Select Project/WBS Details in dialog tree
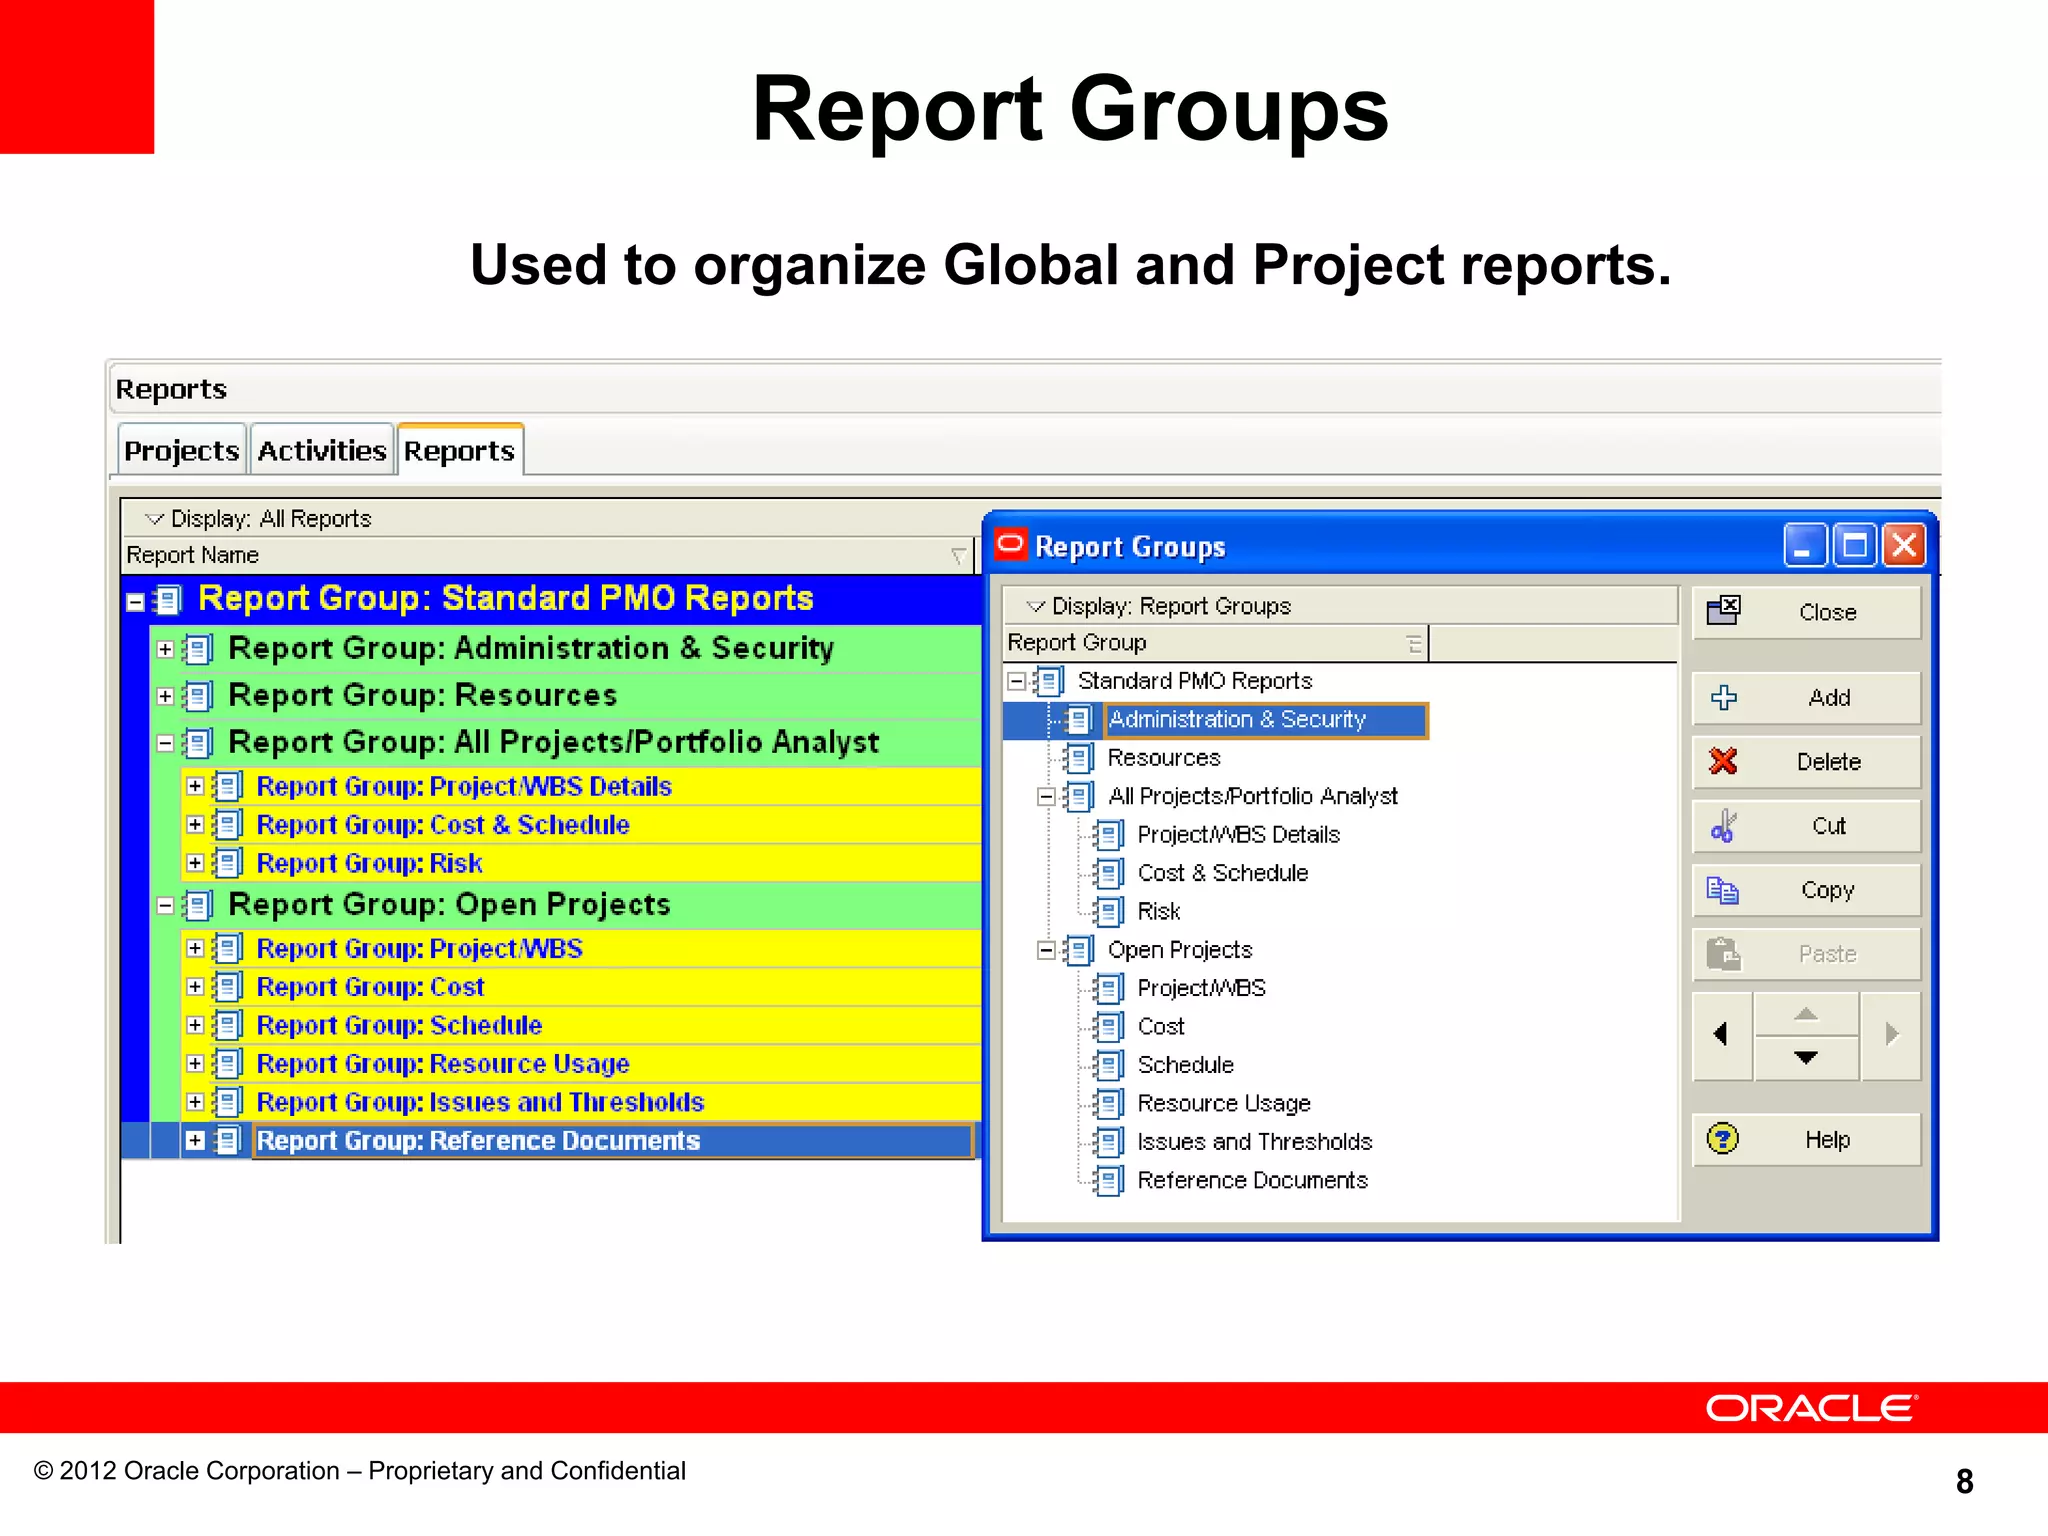This screenshot has width=2048, height=1536. tap(1238, 835)
